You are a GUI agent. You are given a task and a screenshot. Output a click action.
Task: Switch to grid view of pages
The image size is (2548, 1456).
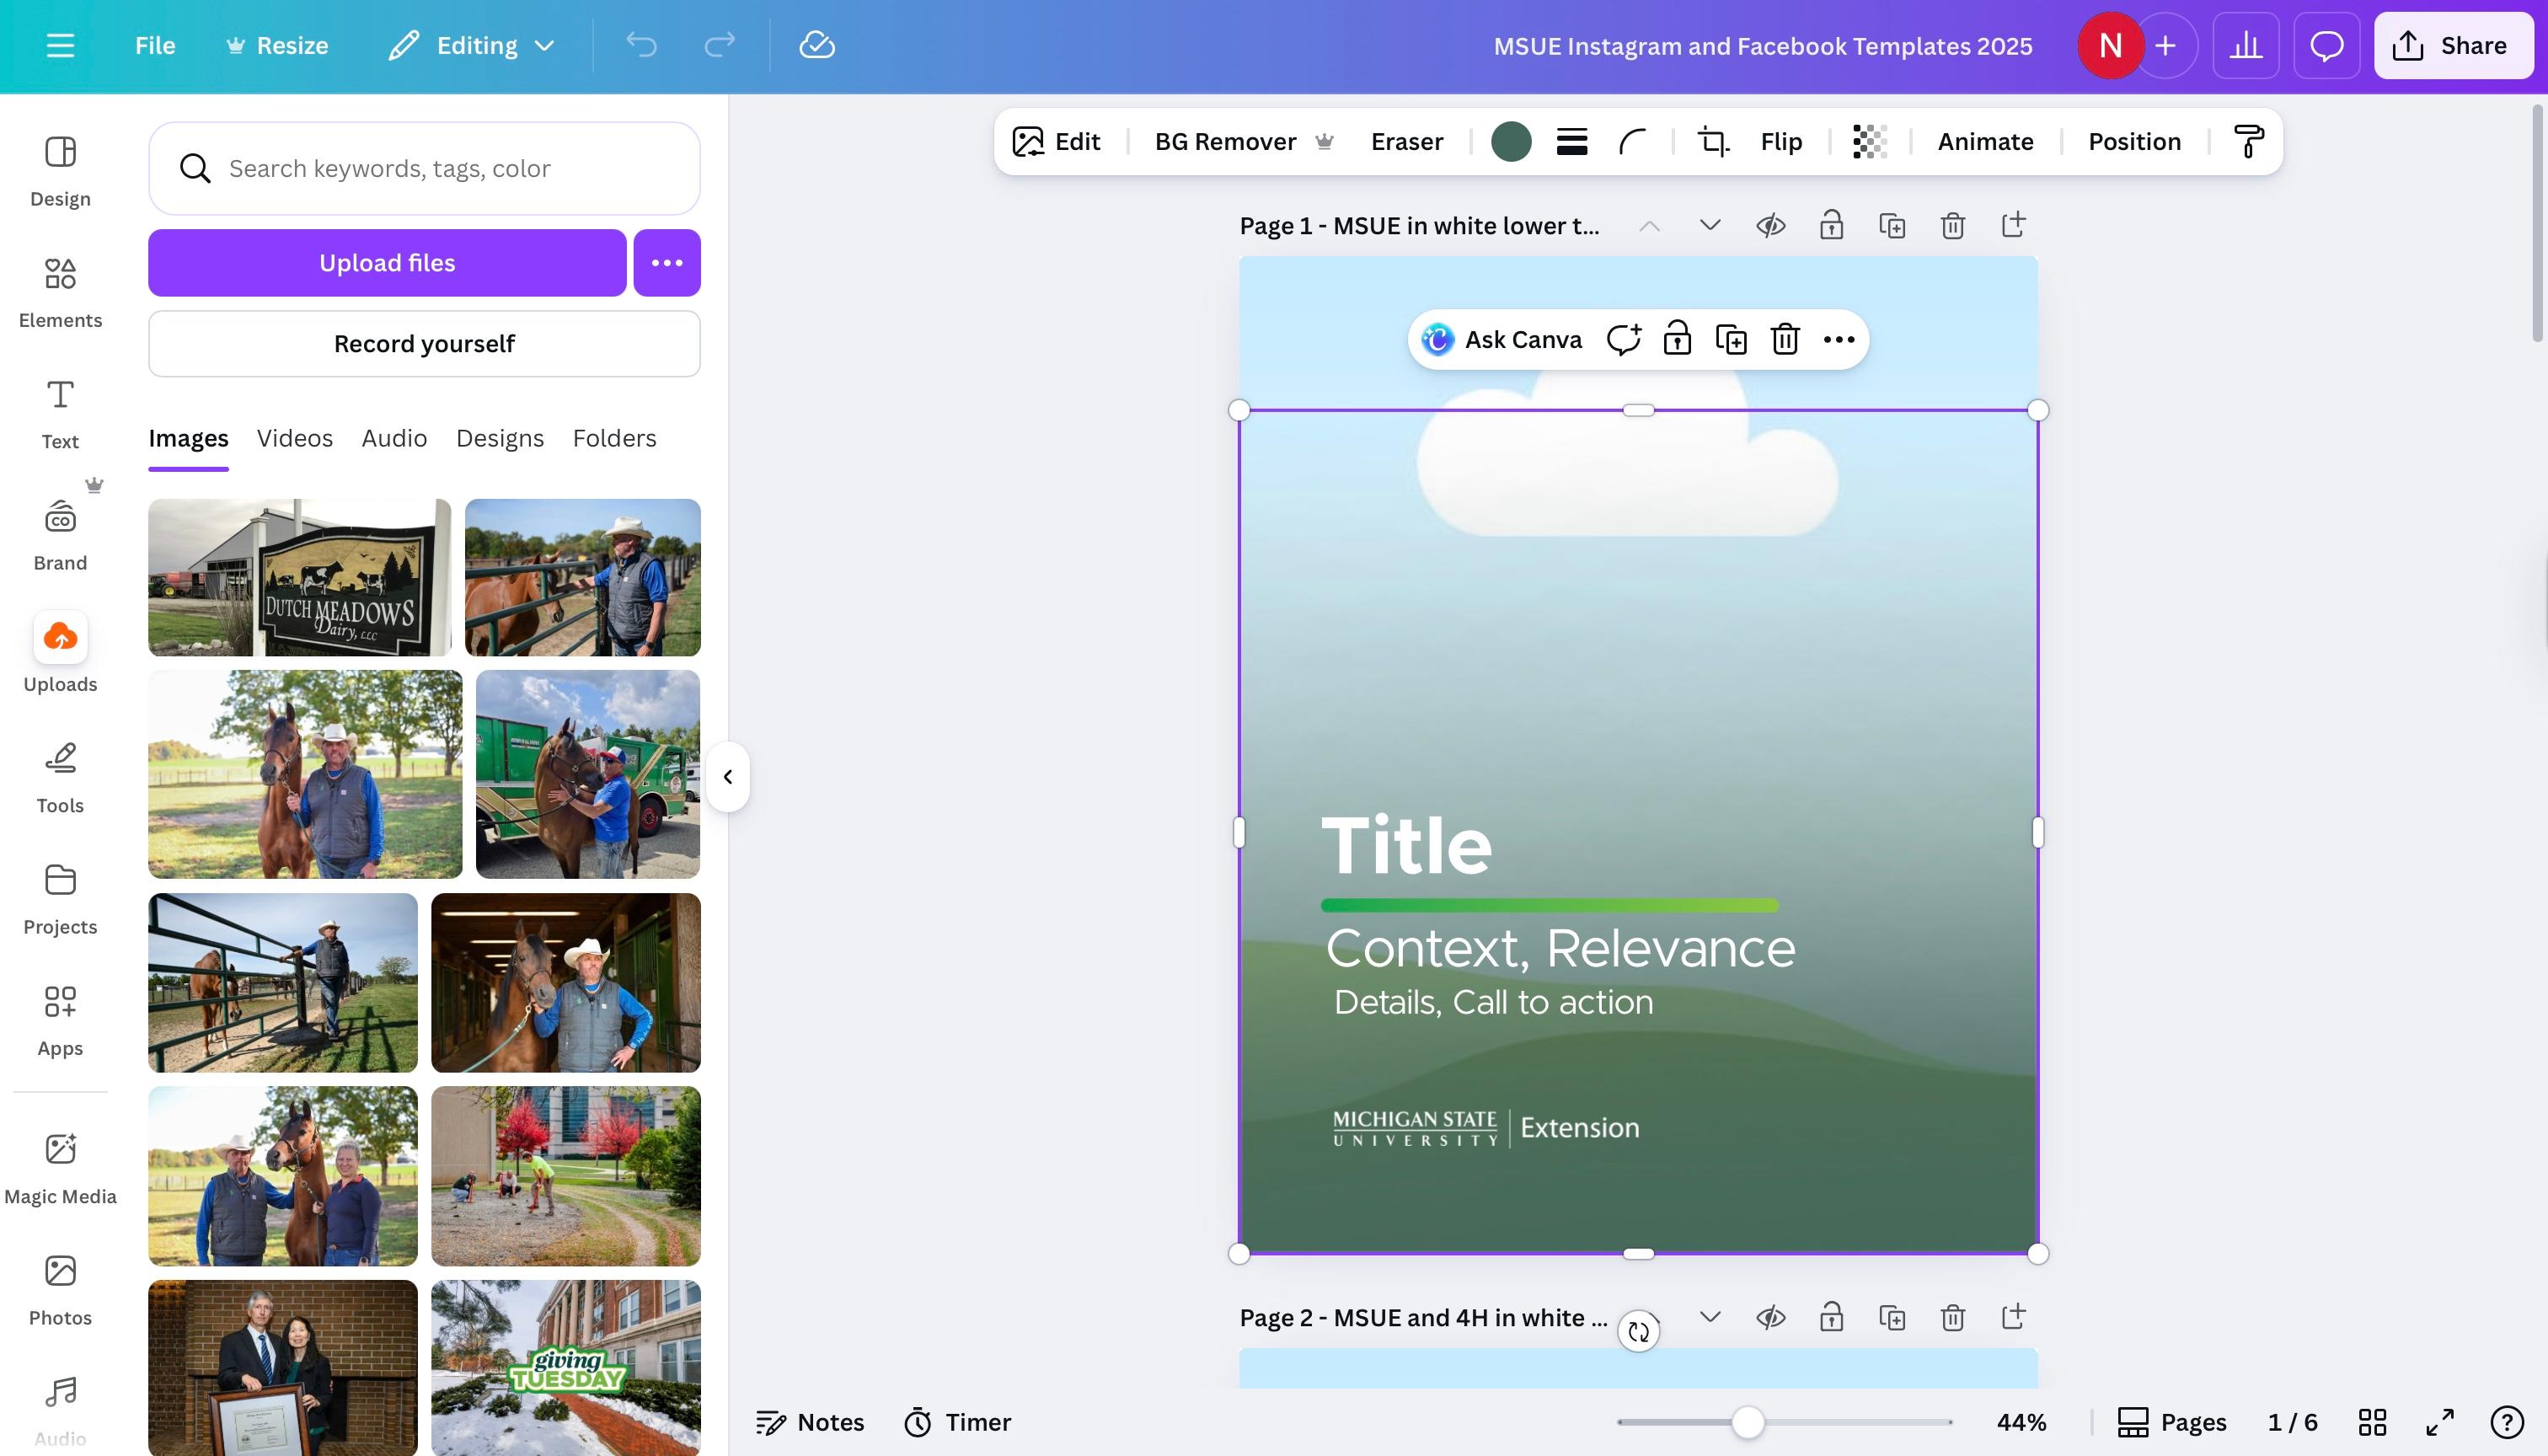2372,1422
